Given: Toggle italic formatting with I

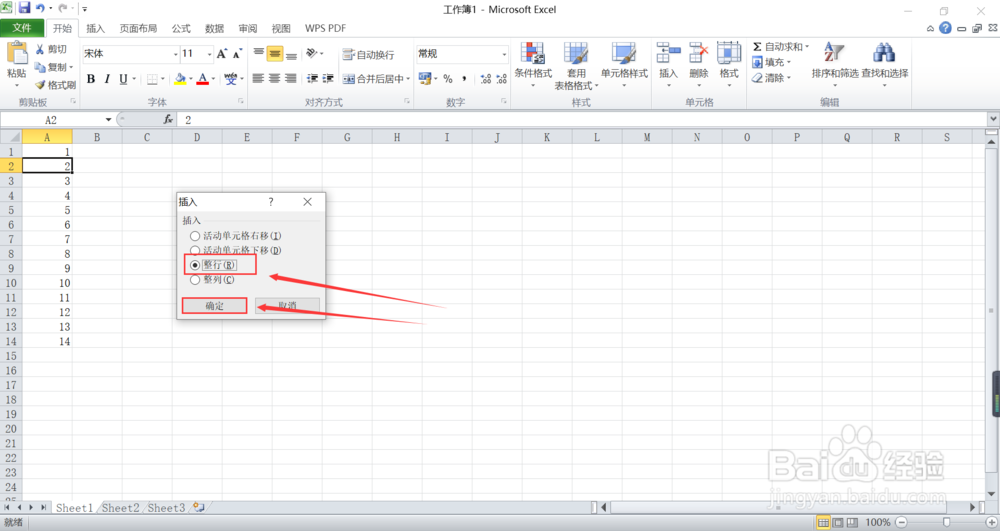Looking at the screenshot, I should click(x=107, y=79).
